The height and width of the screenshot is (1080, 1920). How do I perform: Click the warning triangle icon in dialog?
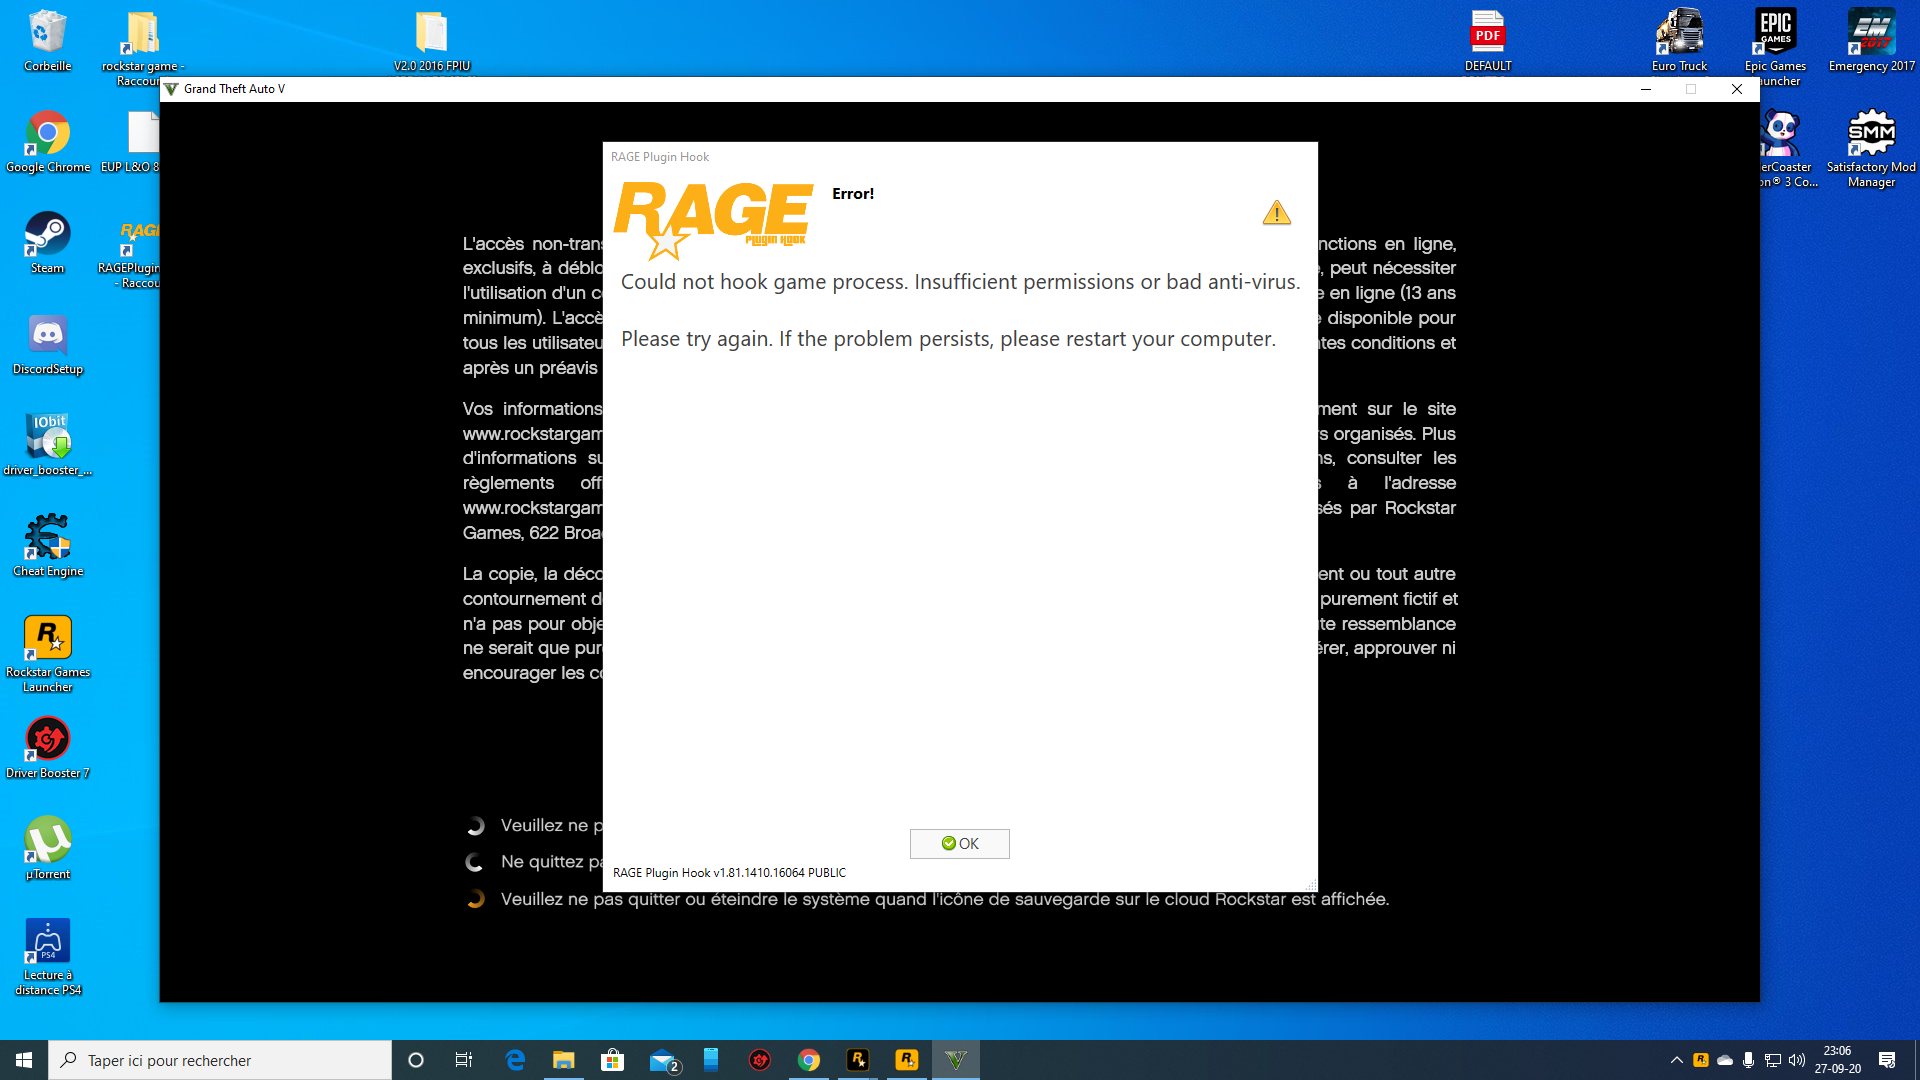point(1276,213)
